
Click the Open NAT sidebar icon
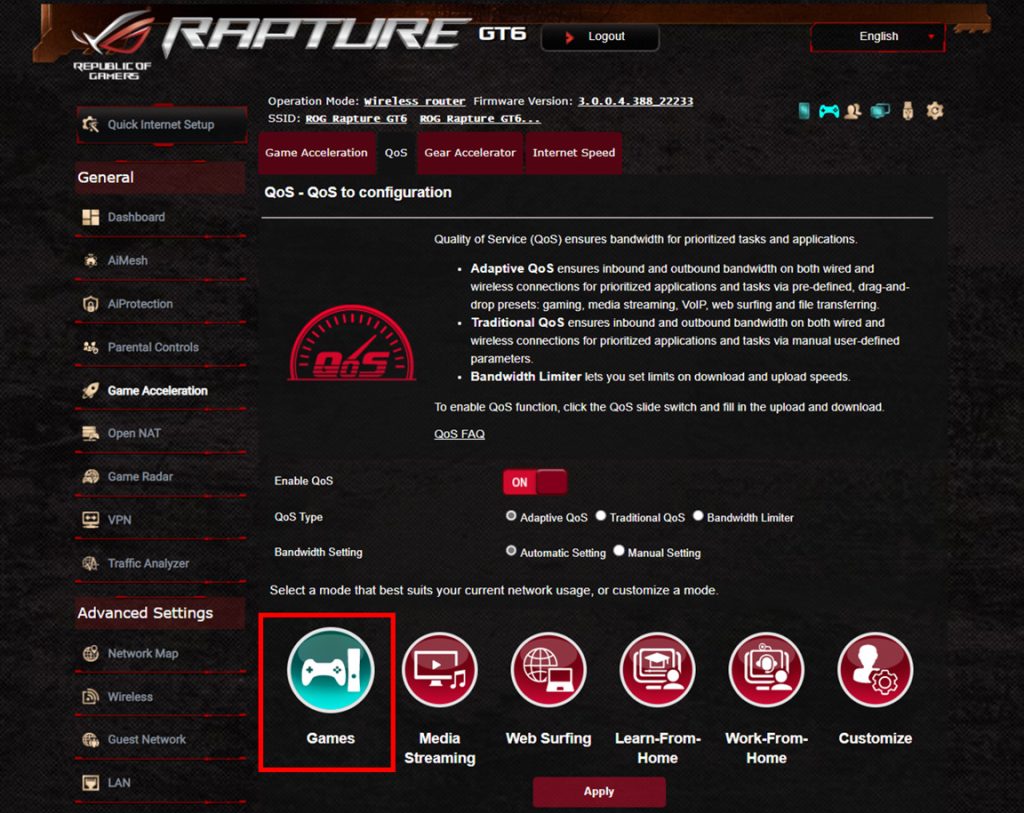coord(91,434)
